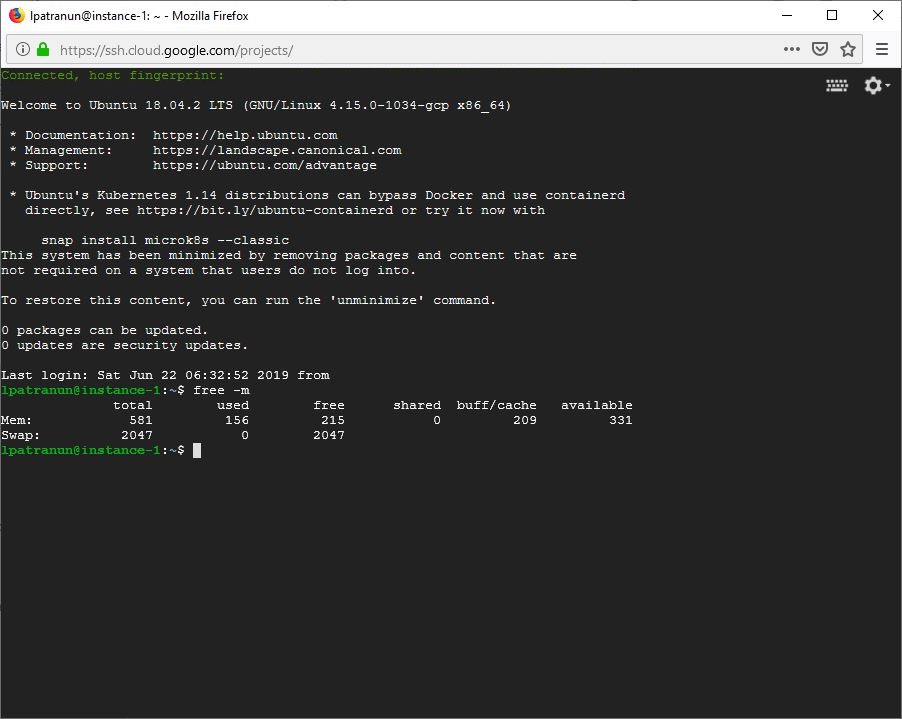Click the 'available' column header
The height and width of the screenshot is (719, 902).
click(597, 405)
